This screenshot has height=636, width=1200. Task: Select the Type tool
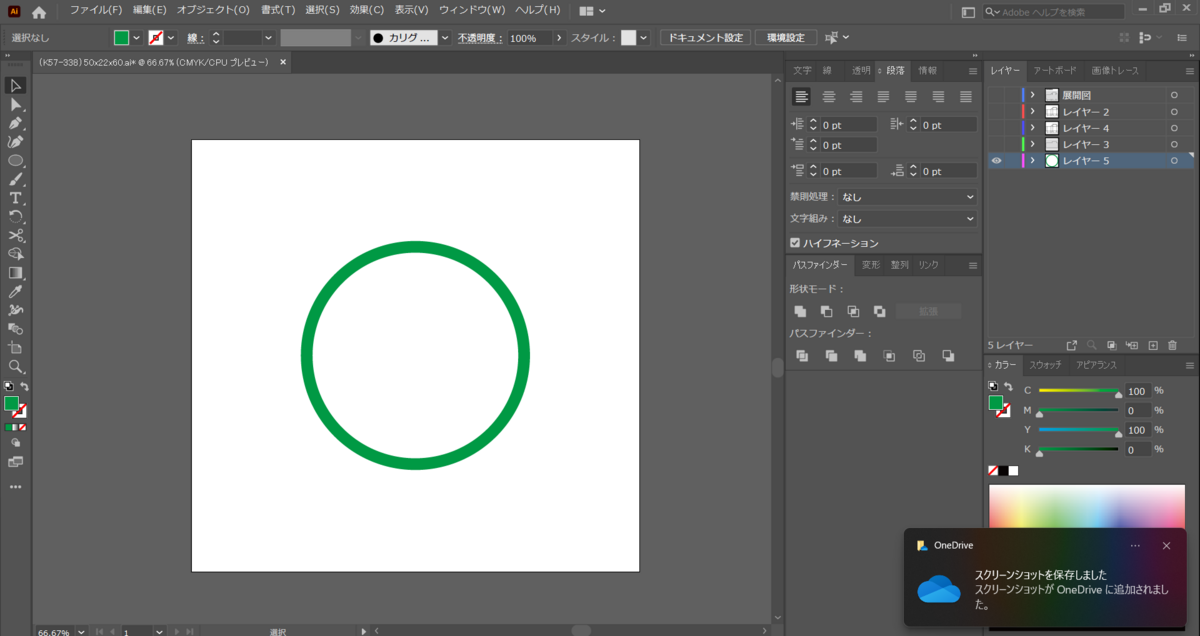tap(16, 198)
